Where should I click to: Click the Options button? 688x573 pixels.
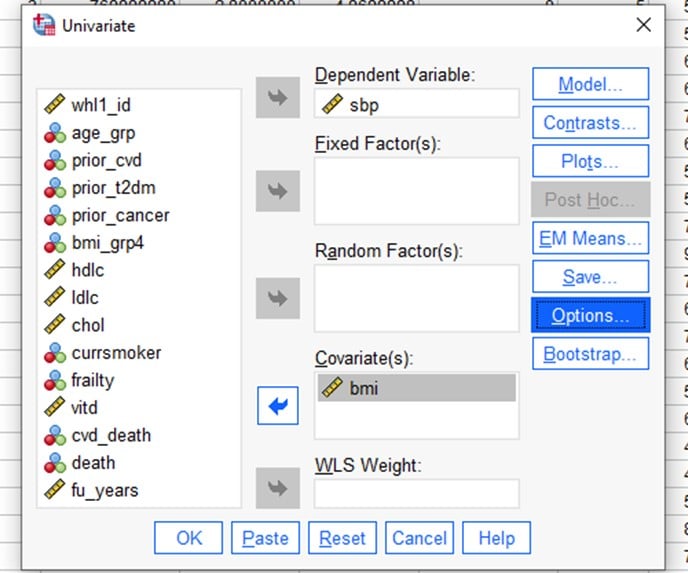point(589,315)
